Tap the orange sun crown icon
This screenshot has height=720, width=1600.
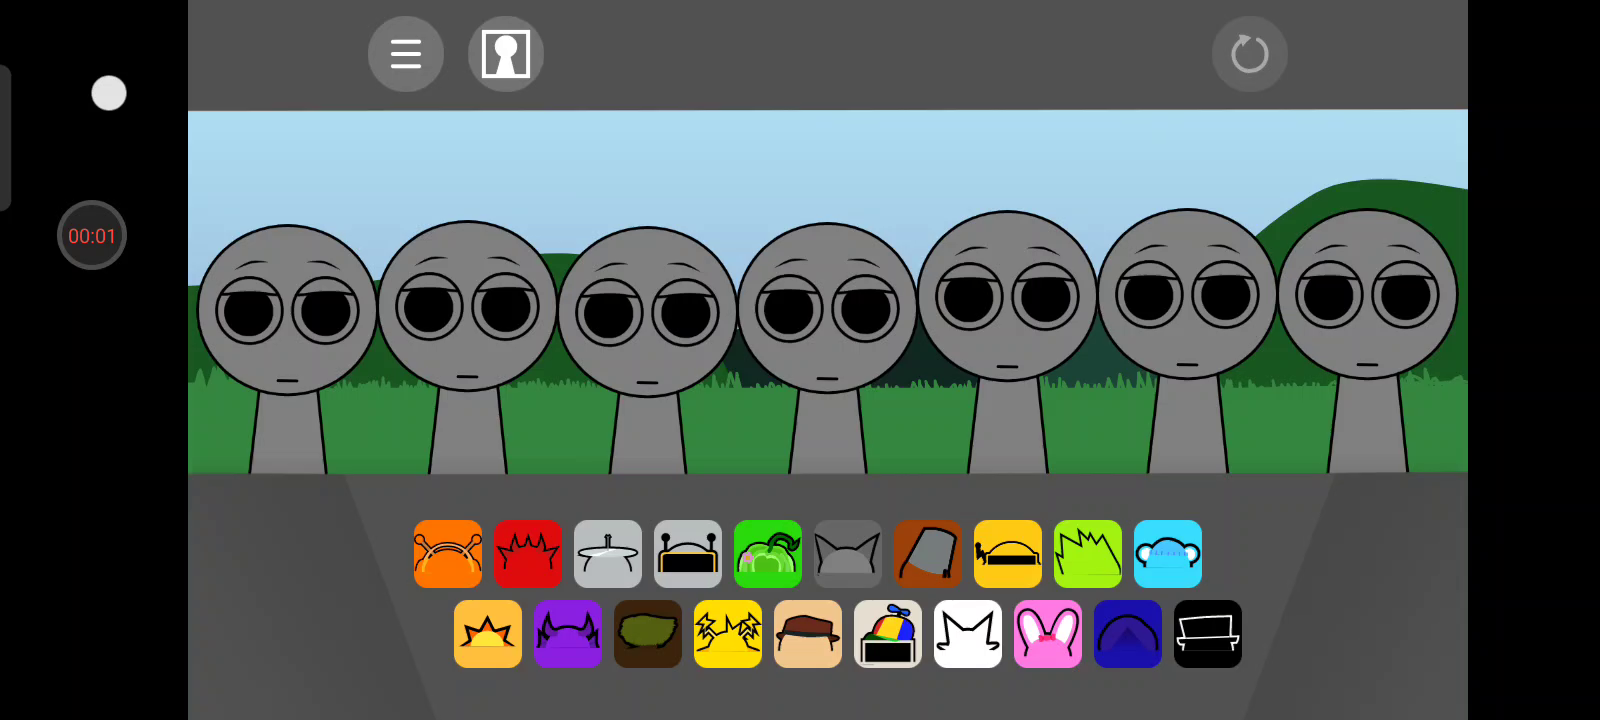point(487,634)
